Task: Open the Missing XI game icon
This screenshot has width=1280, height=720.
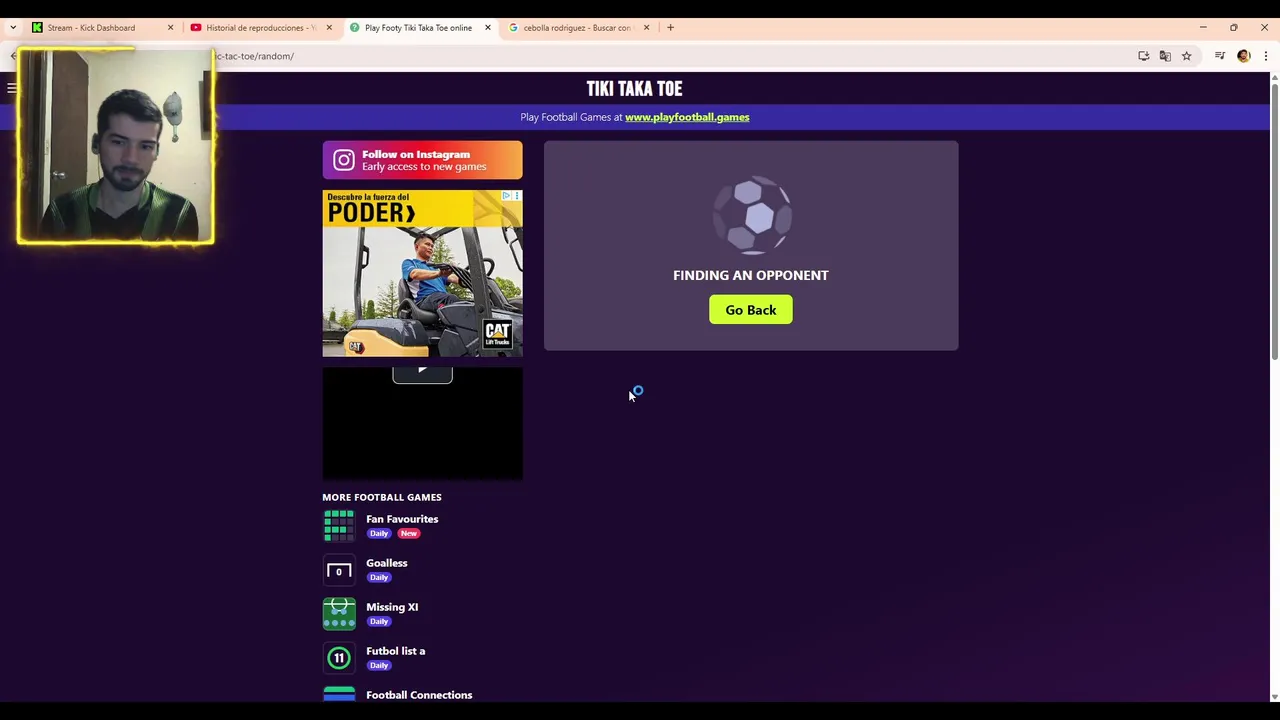Action: click(x=339, y=614)
